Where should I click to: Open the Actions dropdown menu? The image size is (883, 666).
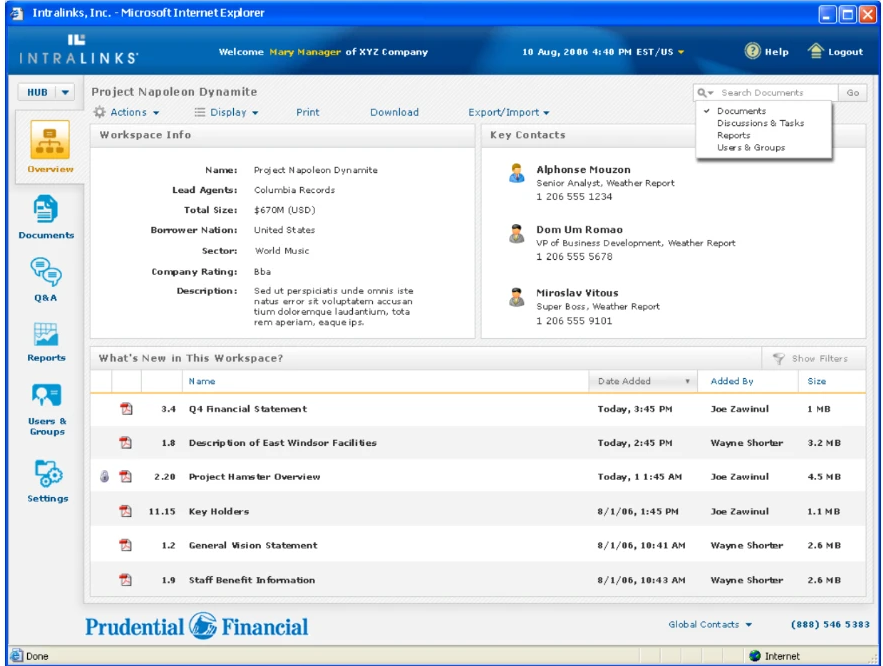(127, 112)
